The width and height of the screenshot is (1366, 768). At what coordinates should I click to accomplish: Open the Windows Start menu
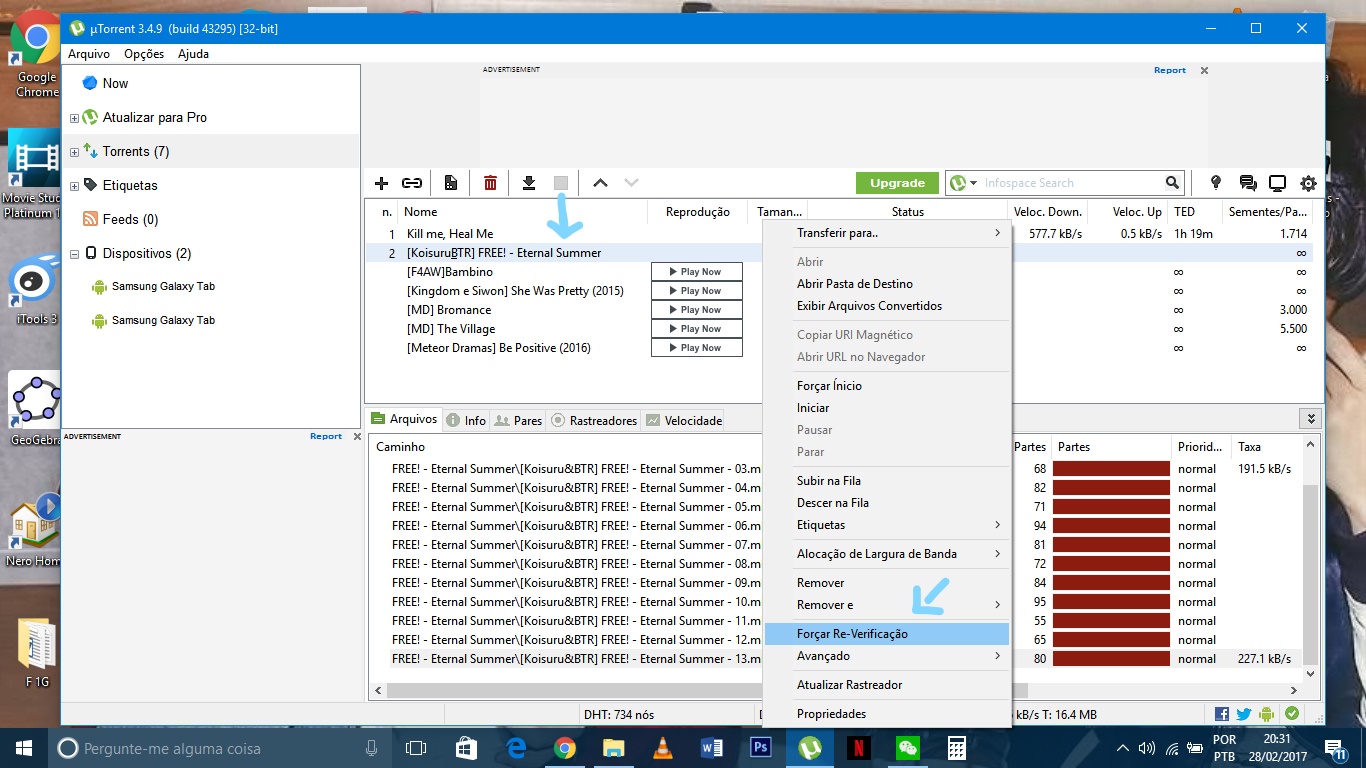click(24, 747)
